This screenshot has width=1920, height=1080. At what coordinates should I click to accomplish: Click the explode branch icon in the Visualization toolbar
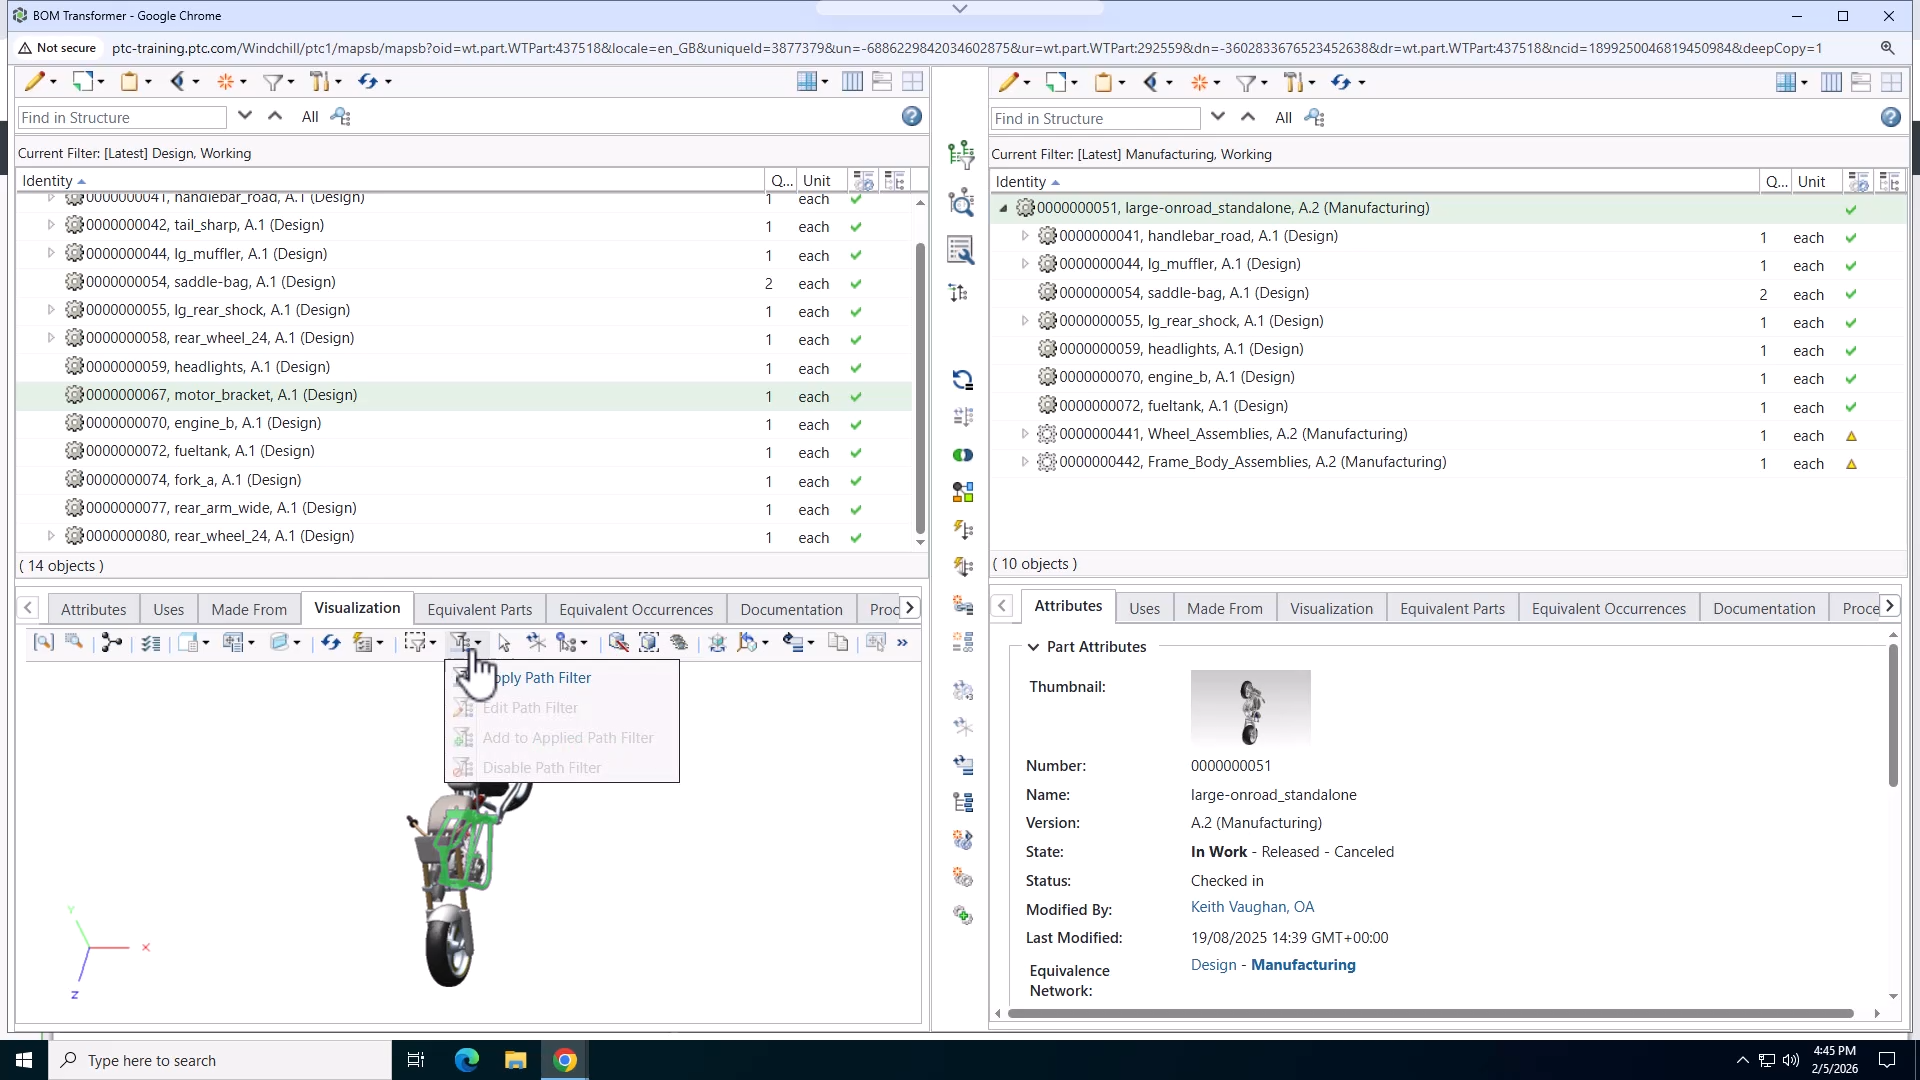[111, 642]
